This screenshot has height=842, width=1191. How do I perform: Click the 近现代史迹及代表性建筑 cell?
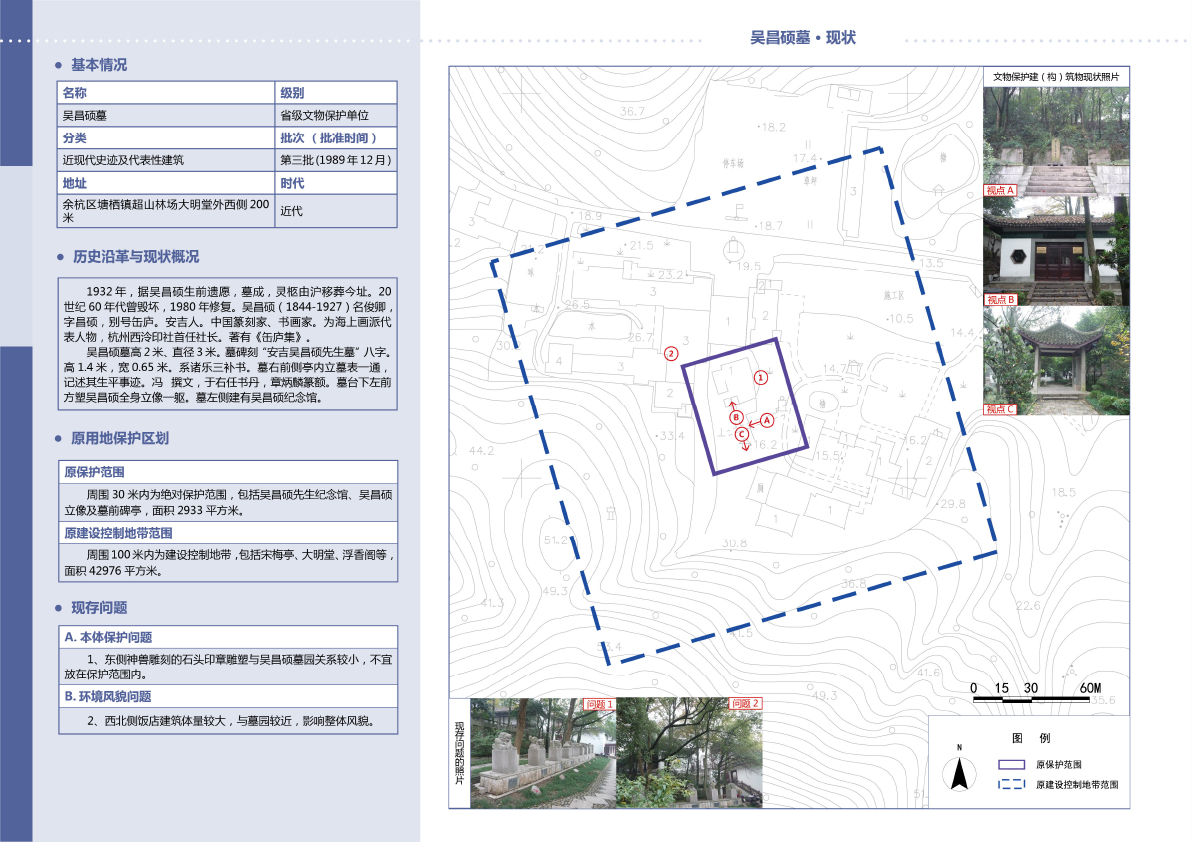(x=166, y=160)
